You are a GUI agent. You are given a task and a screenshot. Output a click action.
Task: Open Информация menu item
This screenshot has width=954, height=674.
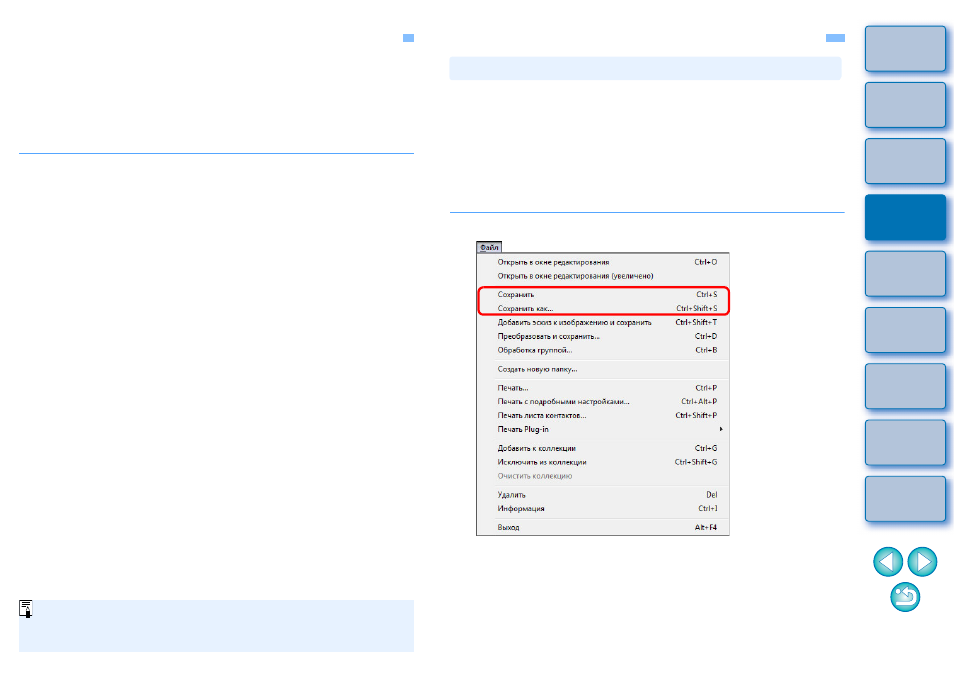click(x=602, y=509)
